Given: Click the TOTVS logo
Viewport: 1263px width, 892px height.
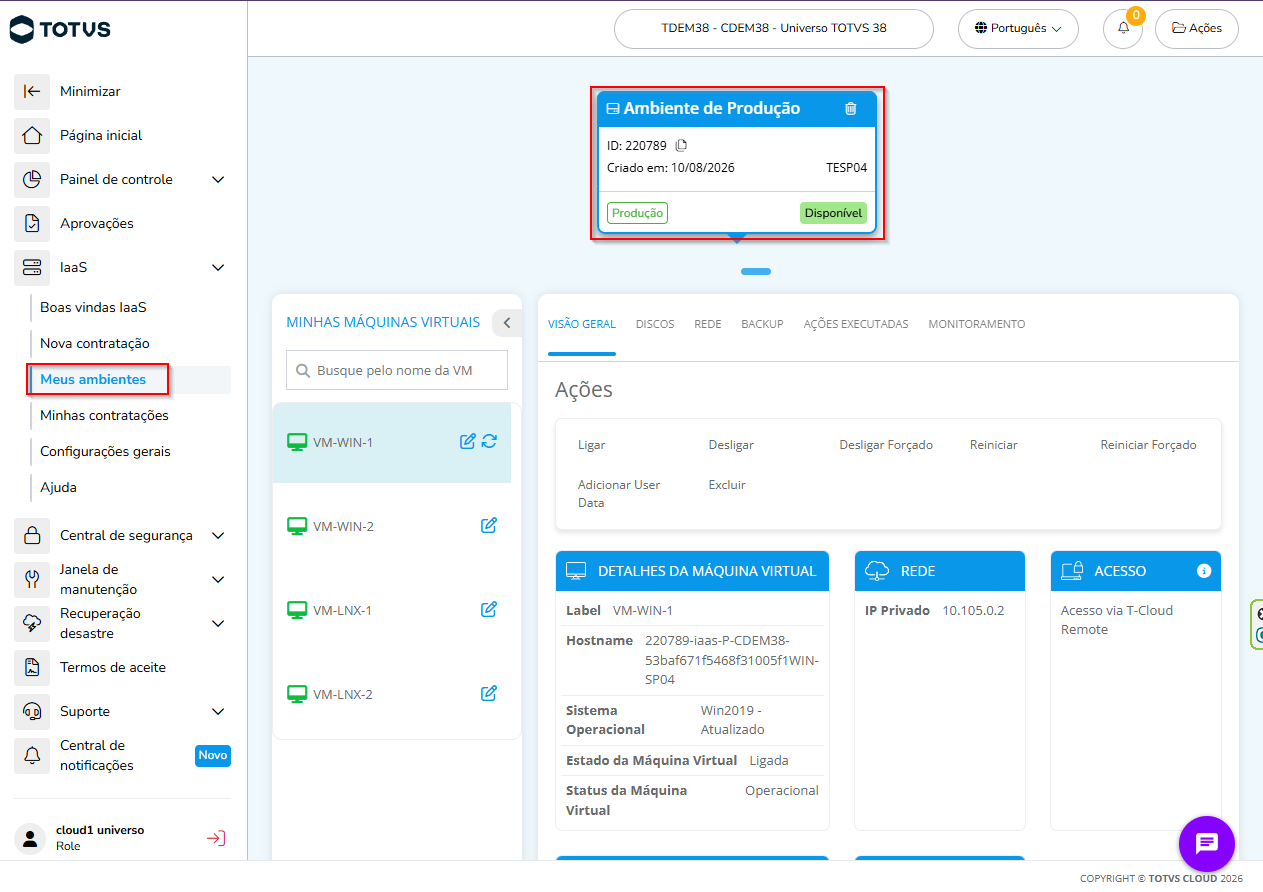Looking at the screenshot, I should (x=60, y=29).
